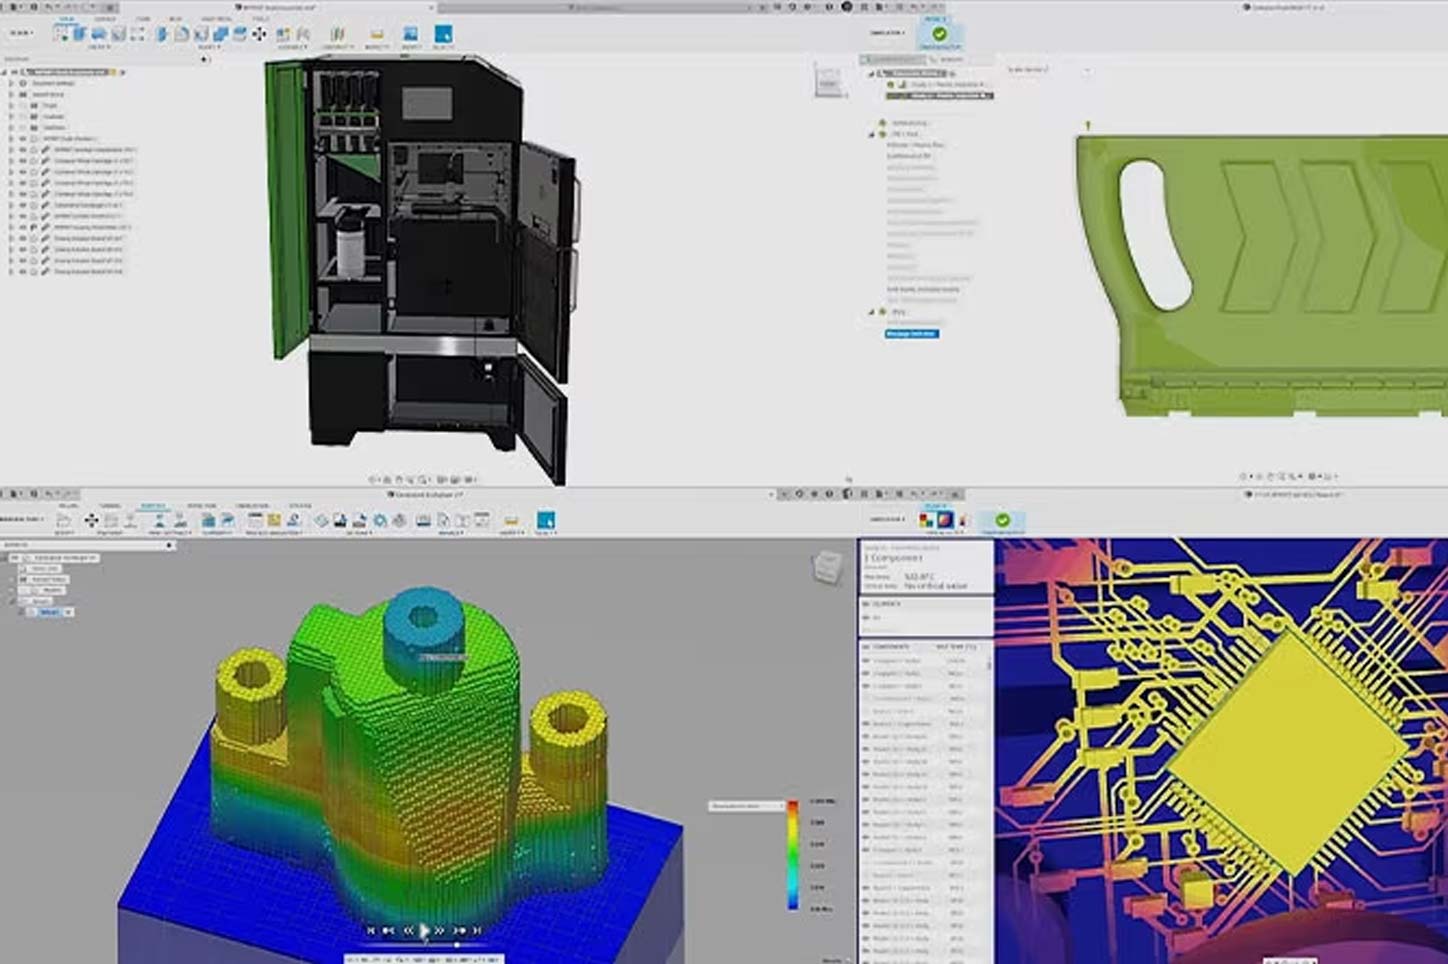Collapse the root study node in top-right browser

pos(871,74)
